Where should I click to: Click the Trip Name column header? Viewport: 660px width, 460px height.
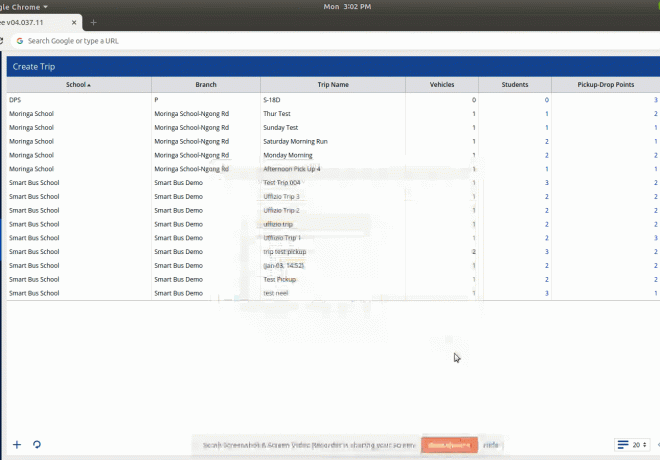tap(332, 85)
